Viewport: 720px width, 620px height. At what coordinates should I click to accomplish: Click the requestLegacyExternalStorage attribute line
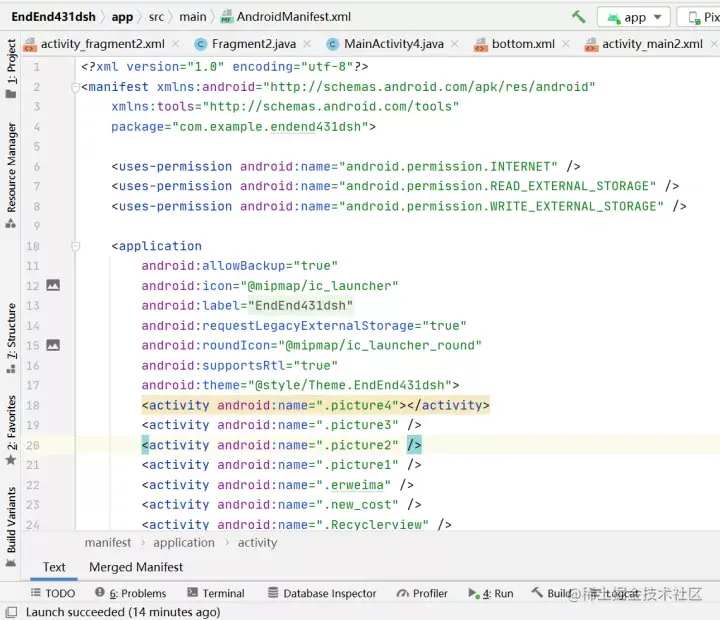(x=304, y=326)
